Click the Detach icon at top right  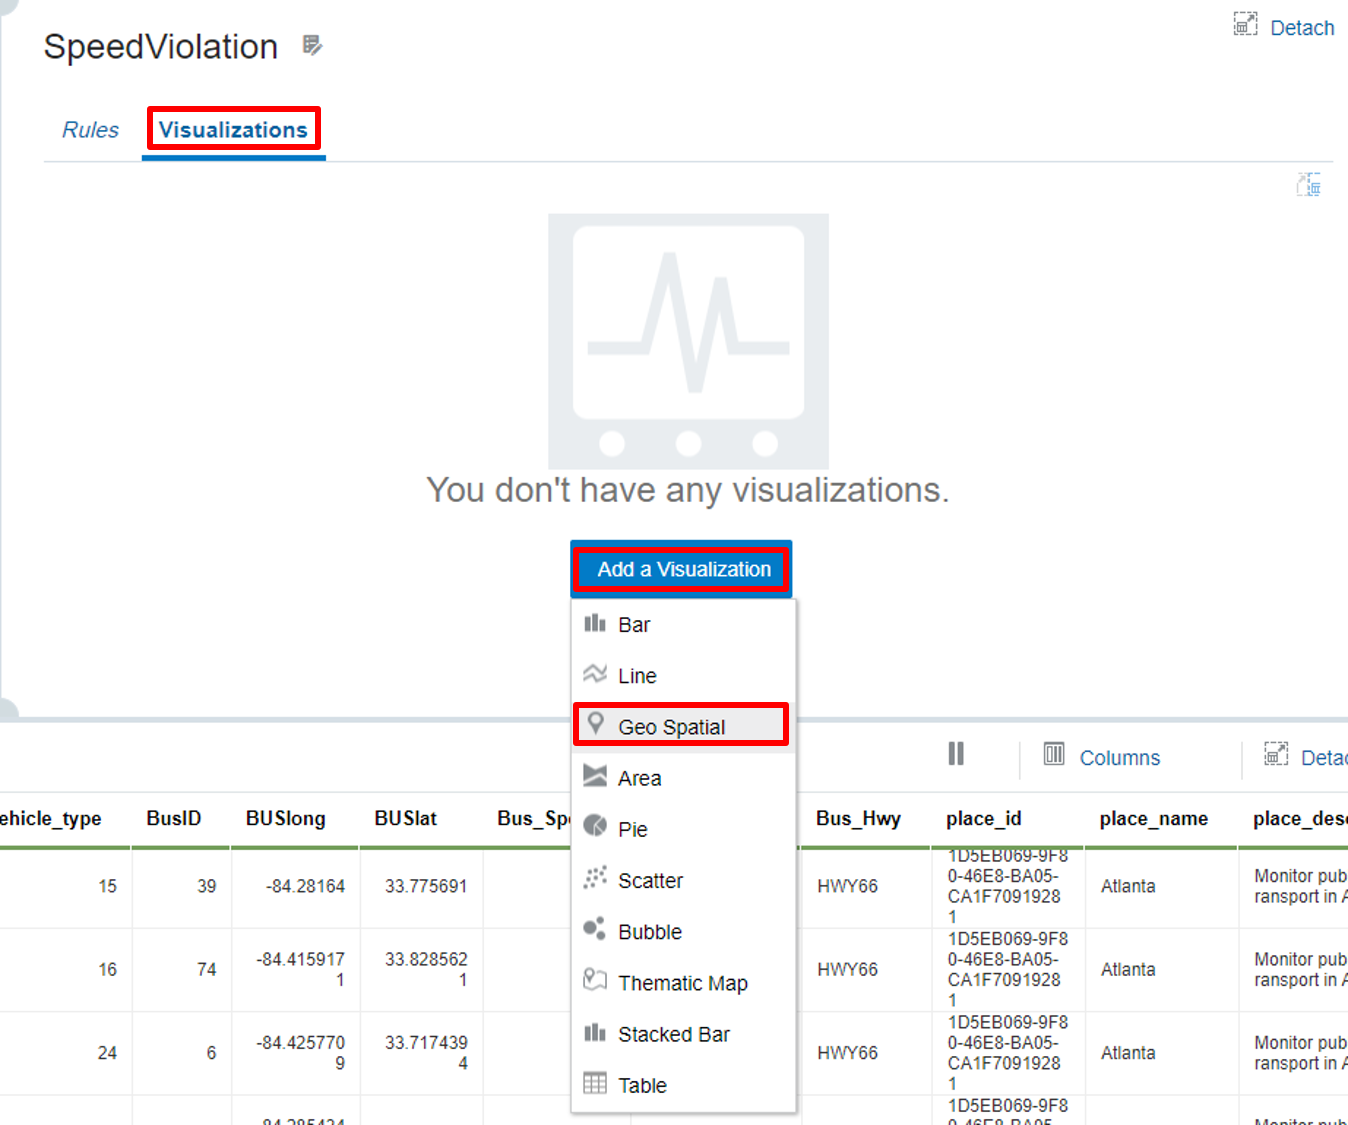click(x=1245, y=25)
